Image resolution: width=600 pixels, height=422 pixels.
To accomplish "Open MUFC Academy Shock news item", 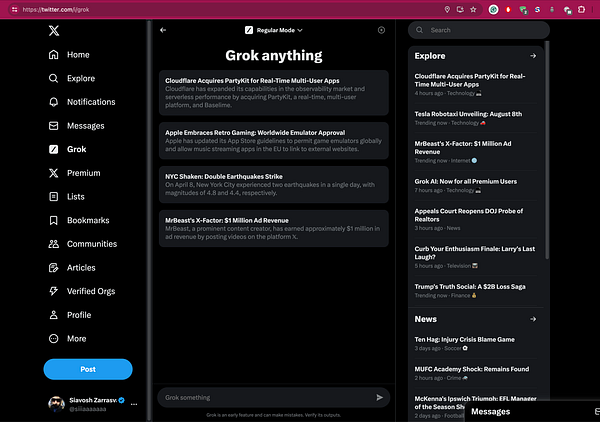I will tap(476, 373).
